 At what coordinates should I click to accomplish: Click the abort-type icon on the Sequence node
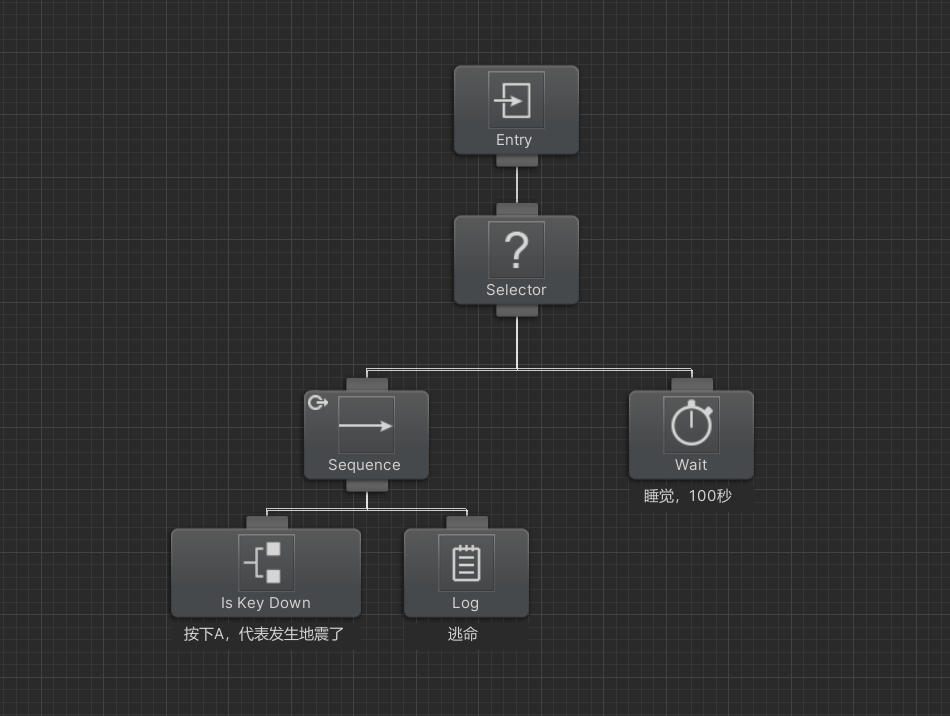[x=318, y=402]
